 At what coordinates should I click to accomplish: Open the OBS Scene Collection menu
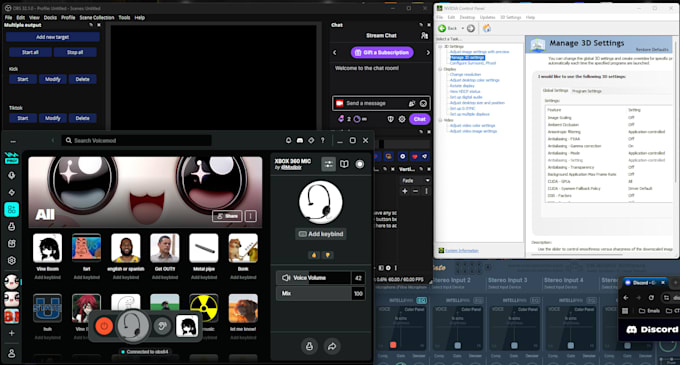click(x=97, y=17)
